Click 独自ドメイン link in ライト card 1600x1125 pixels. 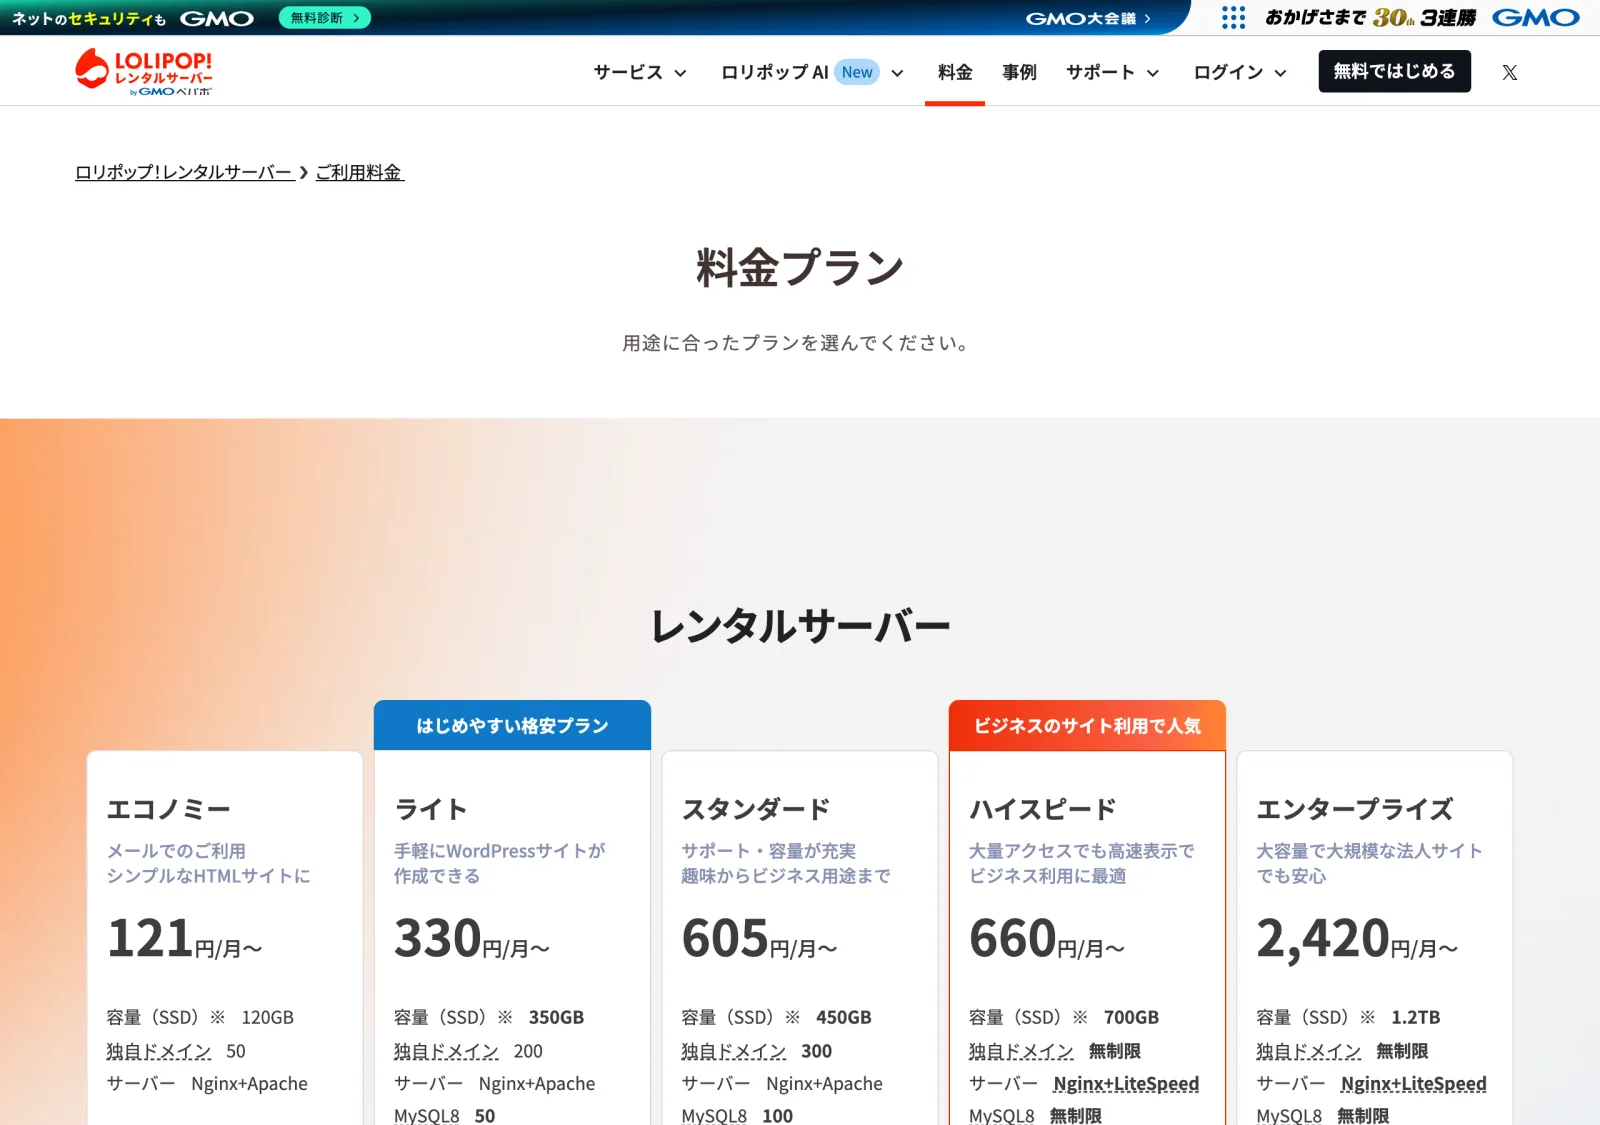446,1051
